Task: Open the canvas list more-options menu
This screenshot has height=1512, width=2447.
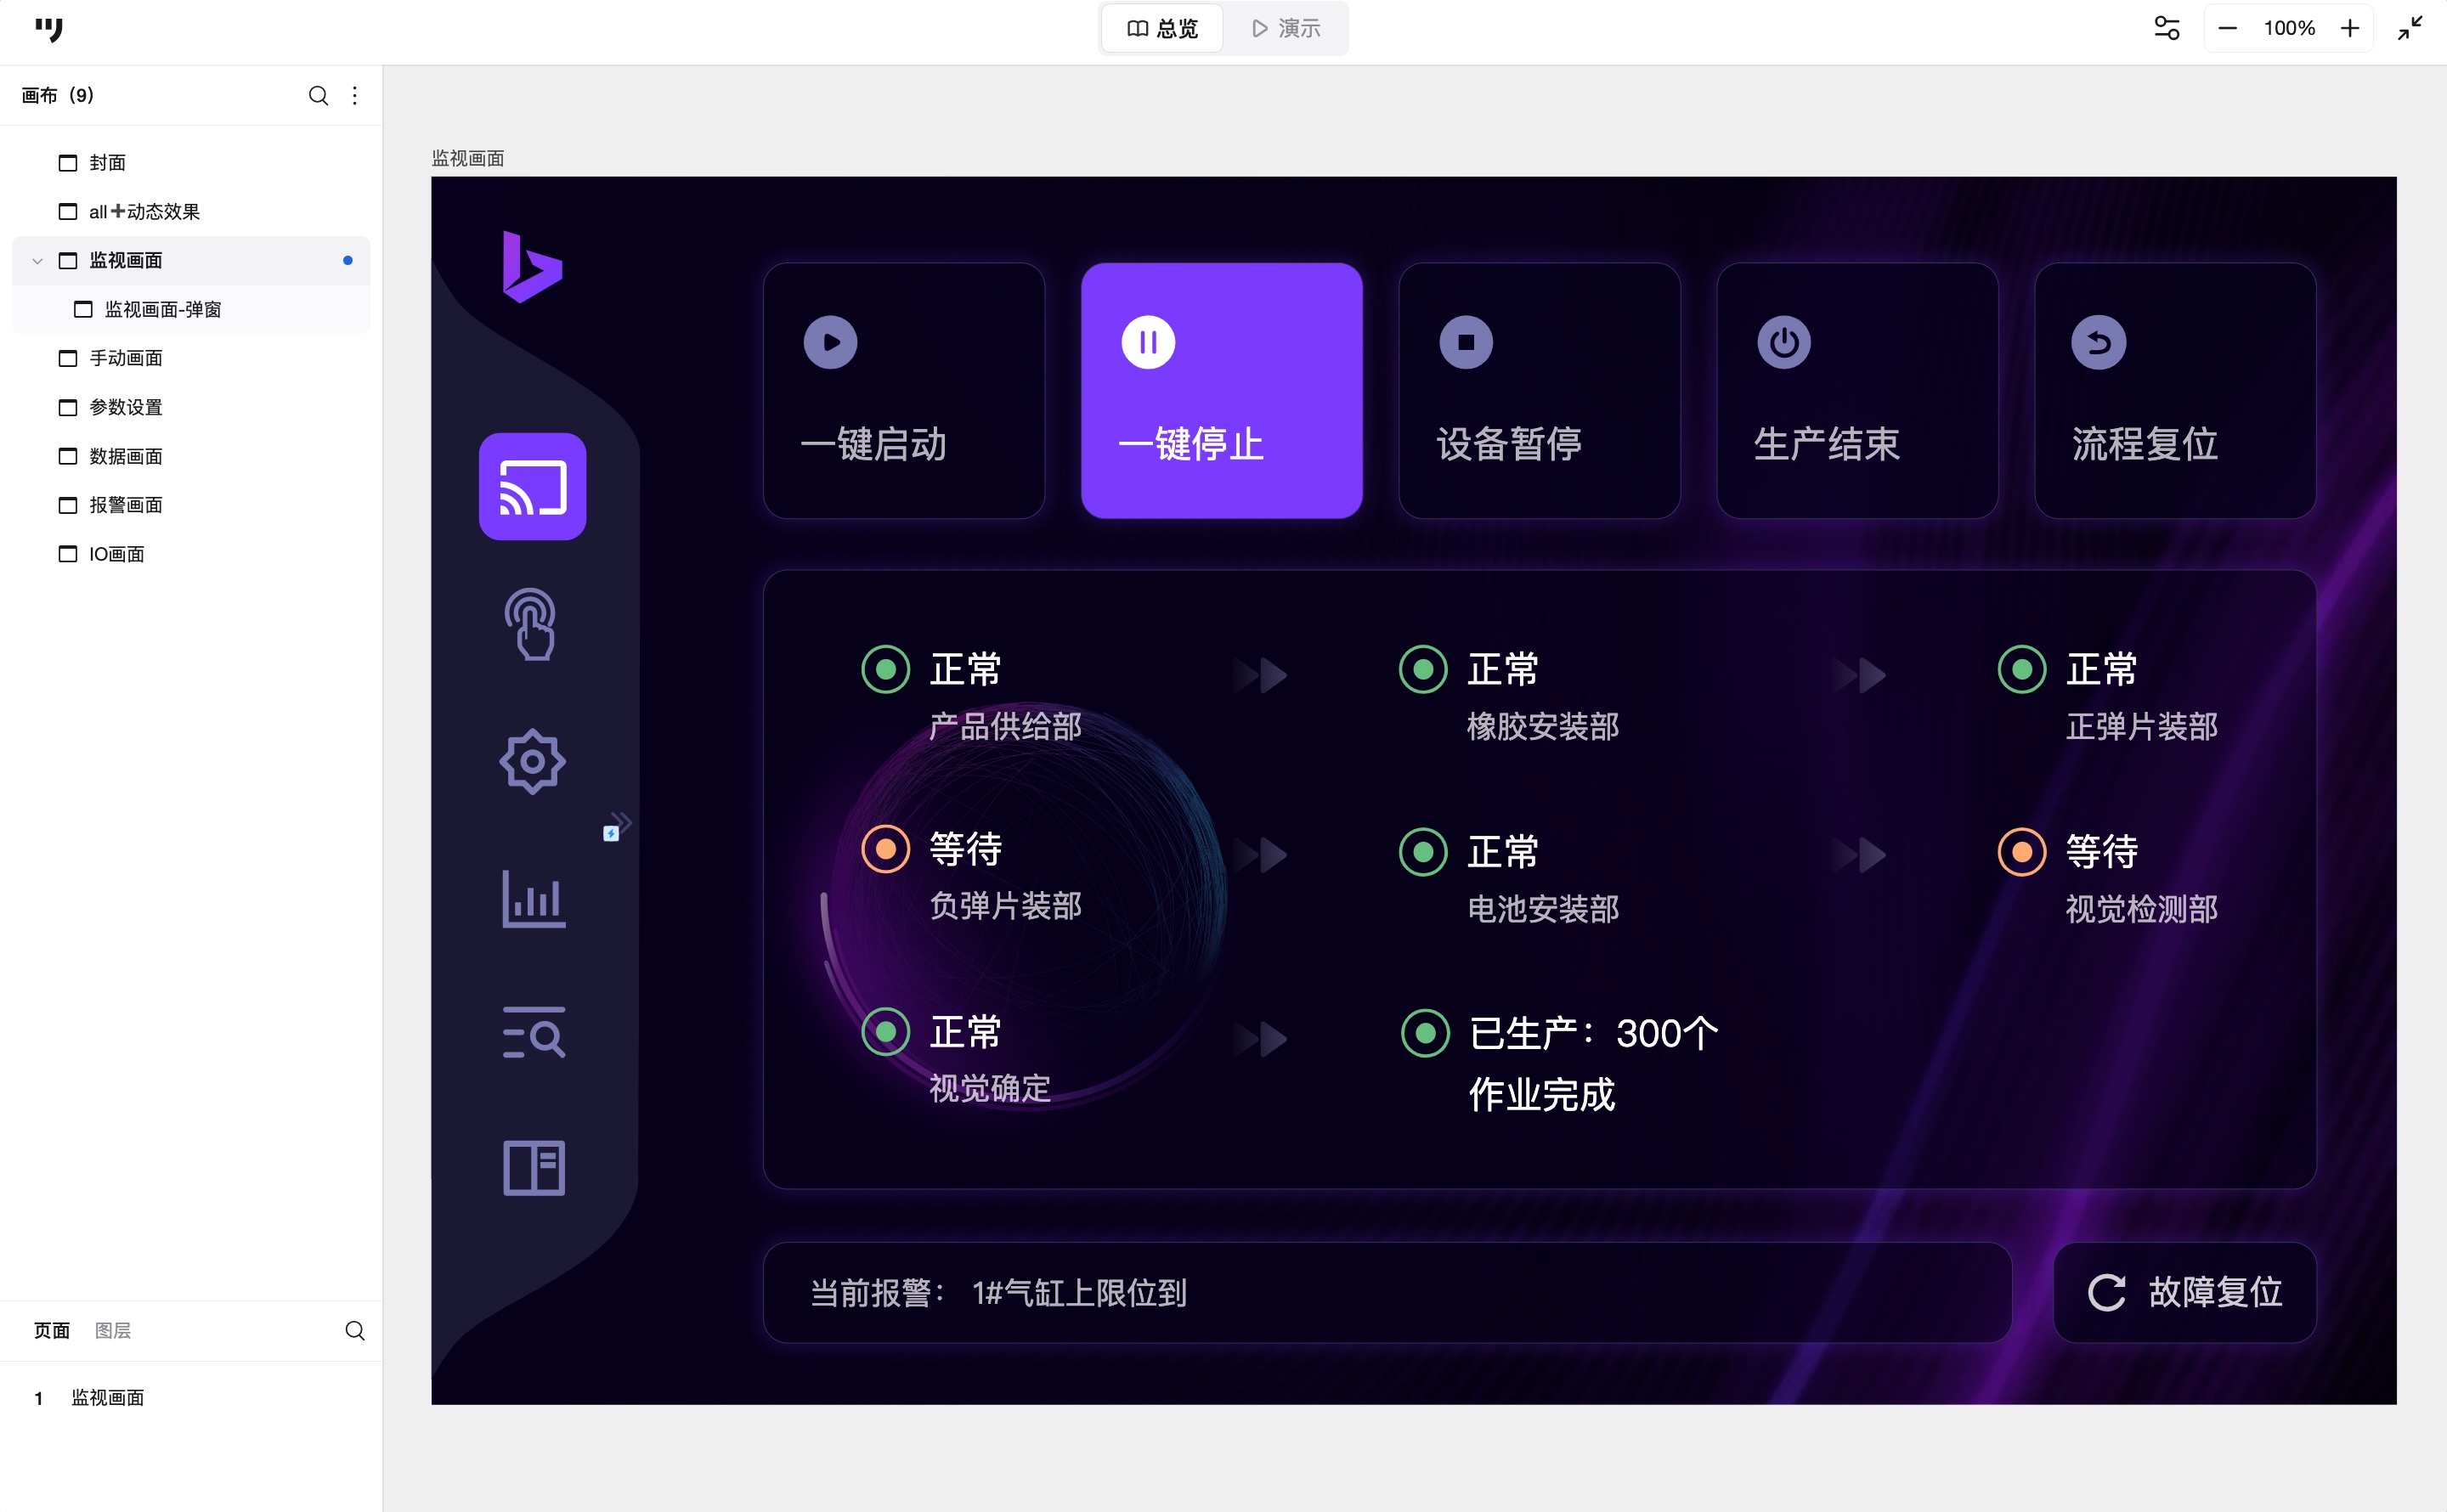Action: pyautogui.click(x=355, y=95)
